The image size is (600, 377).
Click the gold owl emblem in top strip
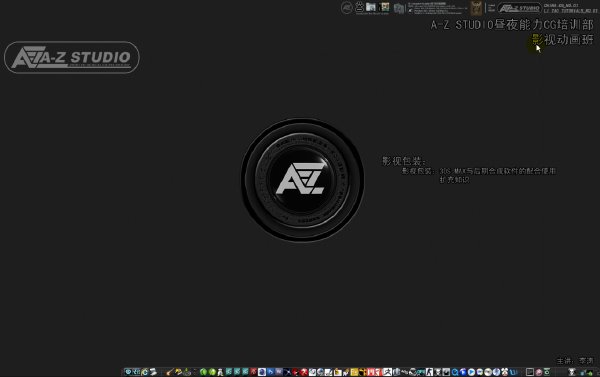(476, 8)
